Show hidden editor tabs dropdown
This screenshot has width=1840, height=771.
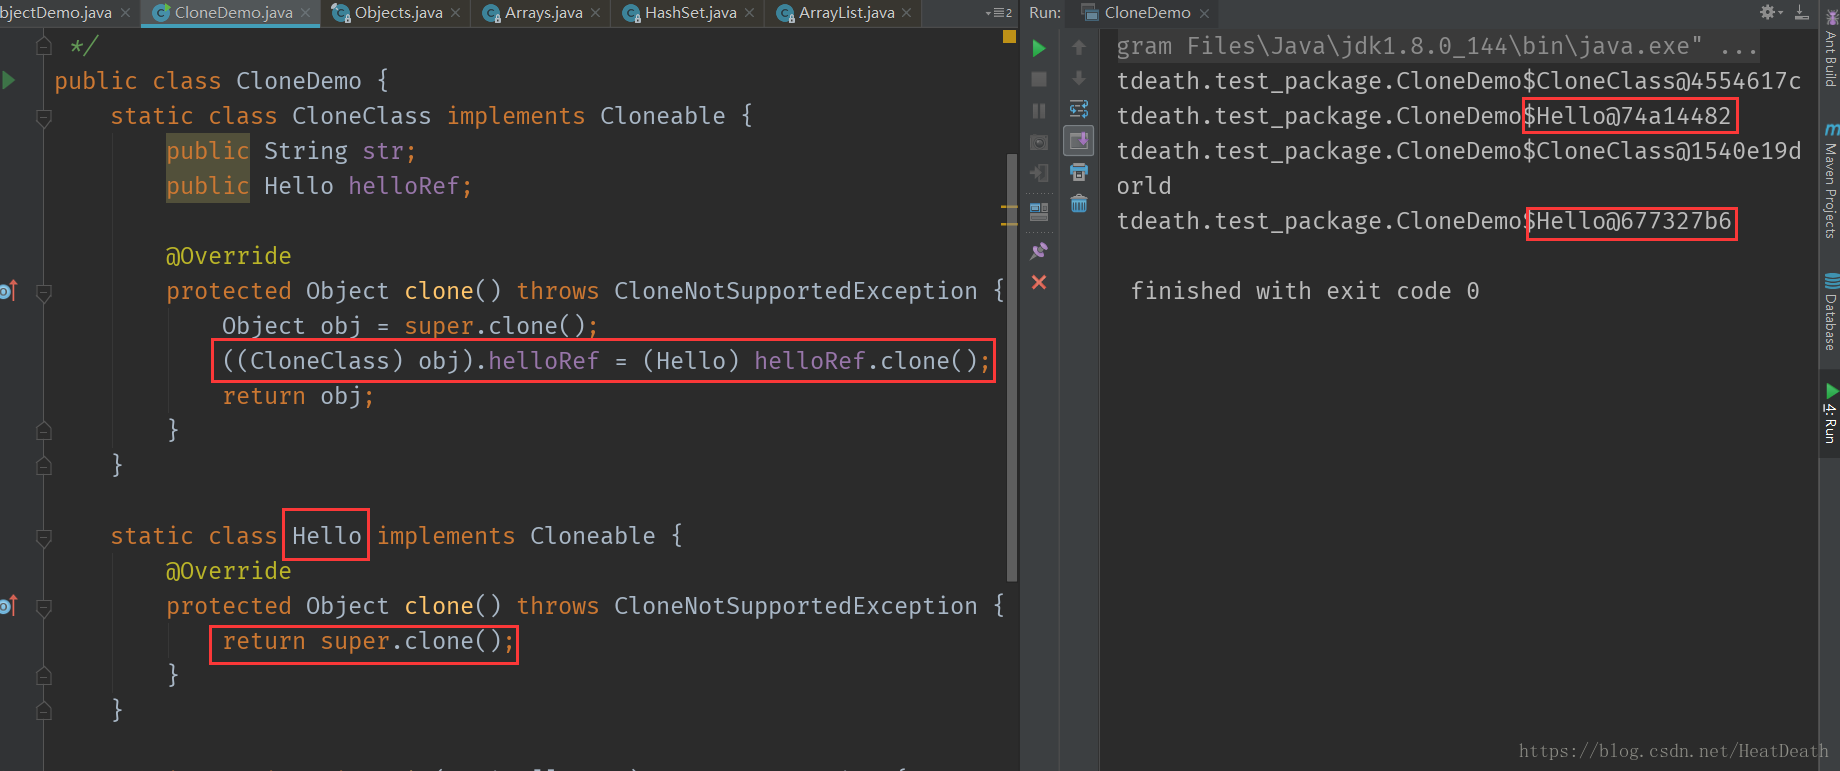(x=999, y=13)
